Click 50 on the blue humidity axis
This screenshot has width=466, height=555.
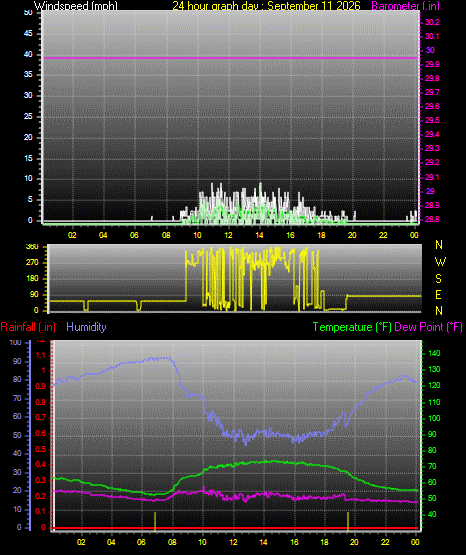17,435
